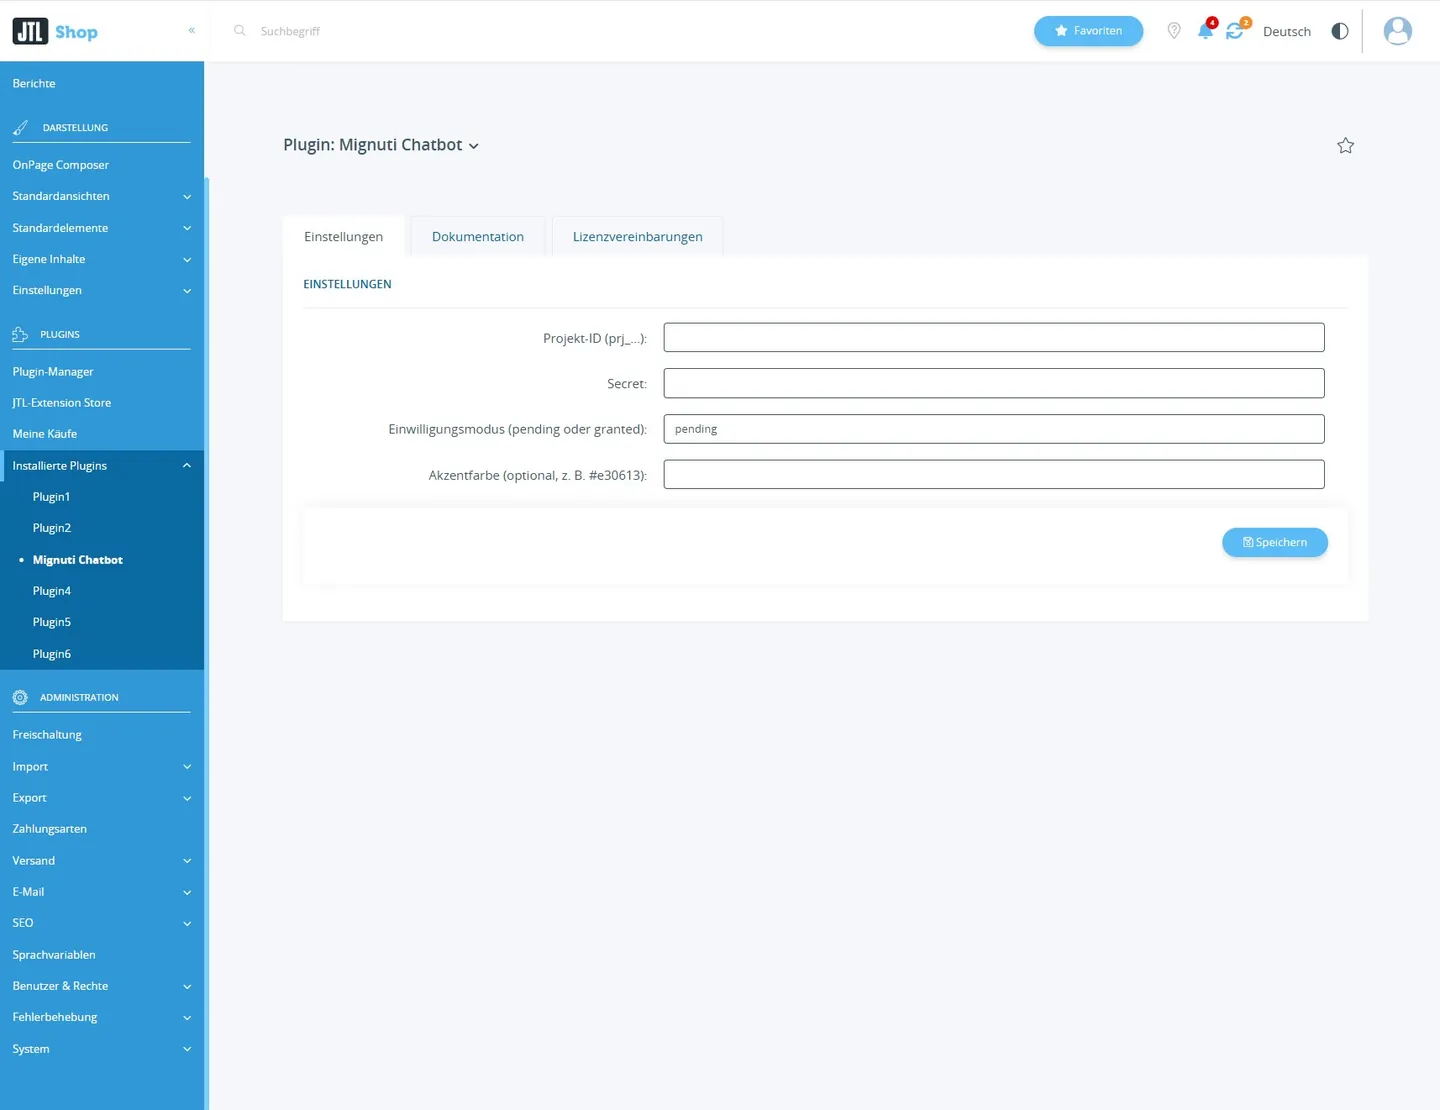Click into the Projekt-ID input field
Viewport: 1440px width, 1110px height.
point(994,338)
